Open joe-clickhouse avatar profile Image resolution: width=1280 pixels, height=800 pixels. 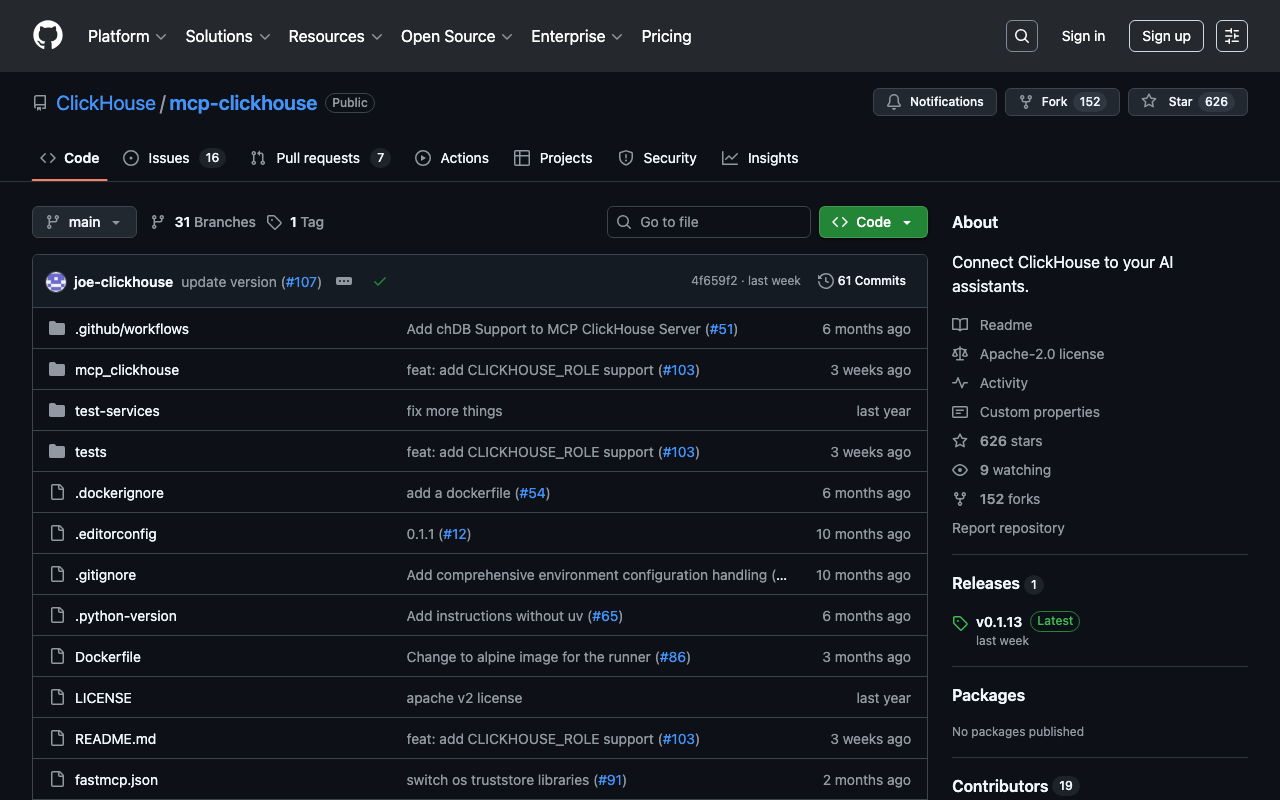(x=56, y=282)
